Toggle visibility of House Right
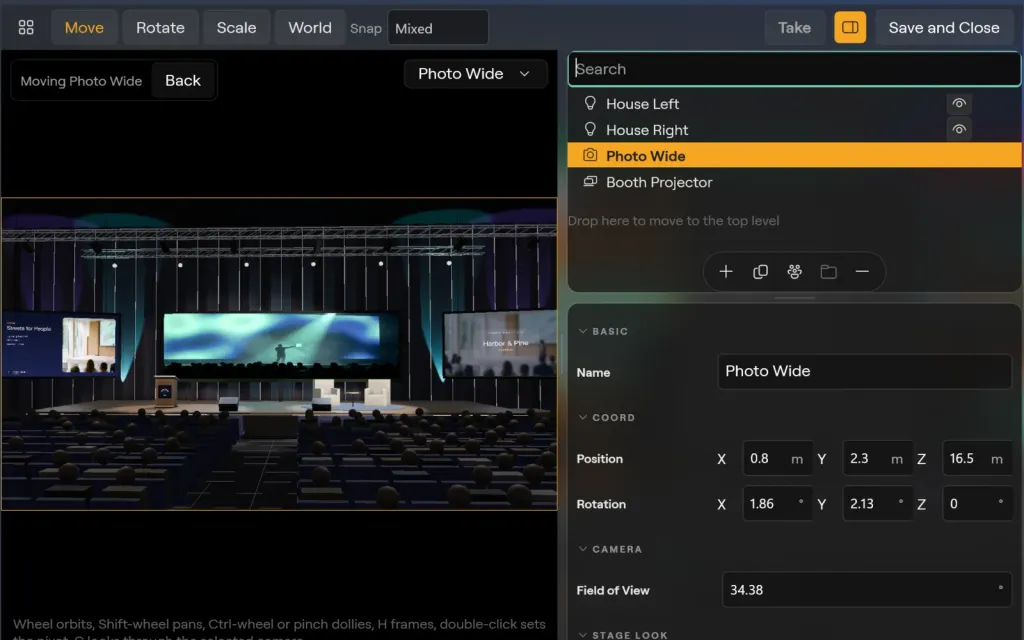This screenshot has height=640, width=1024. click(x=959, y=129)
